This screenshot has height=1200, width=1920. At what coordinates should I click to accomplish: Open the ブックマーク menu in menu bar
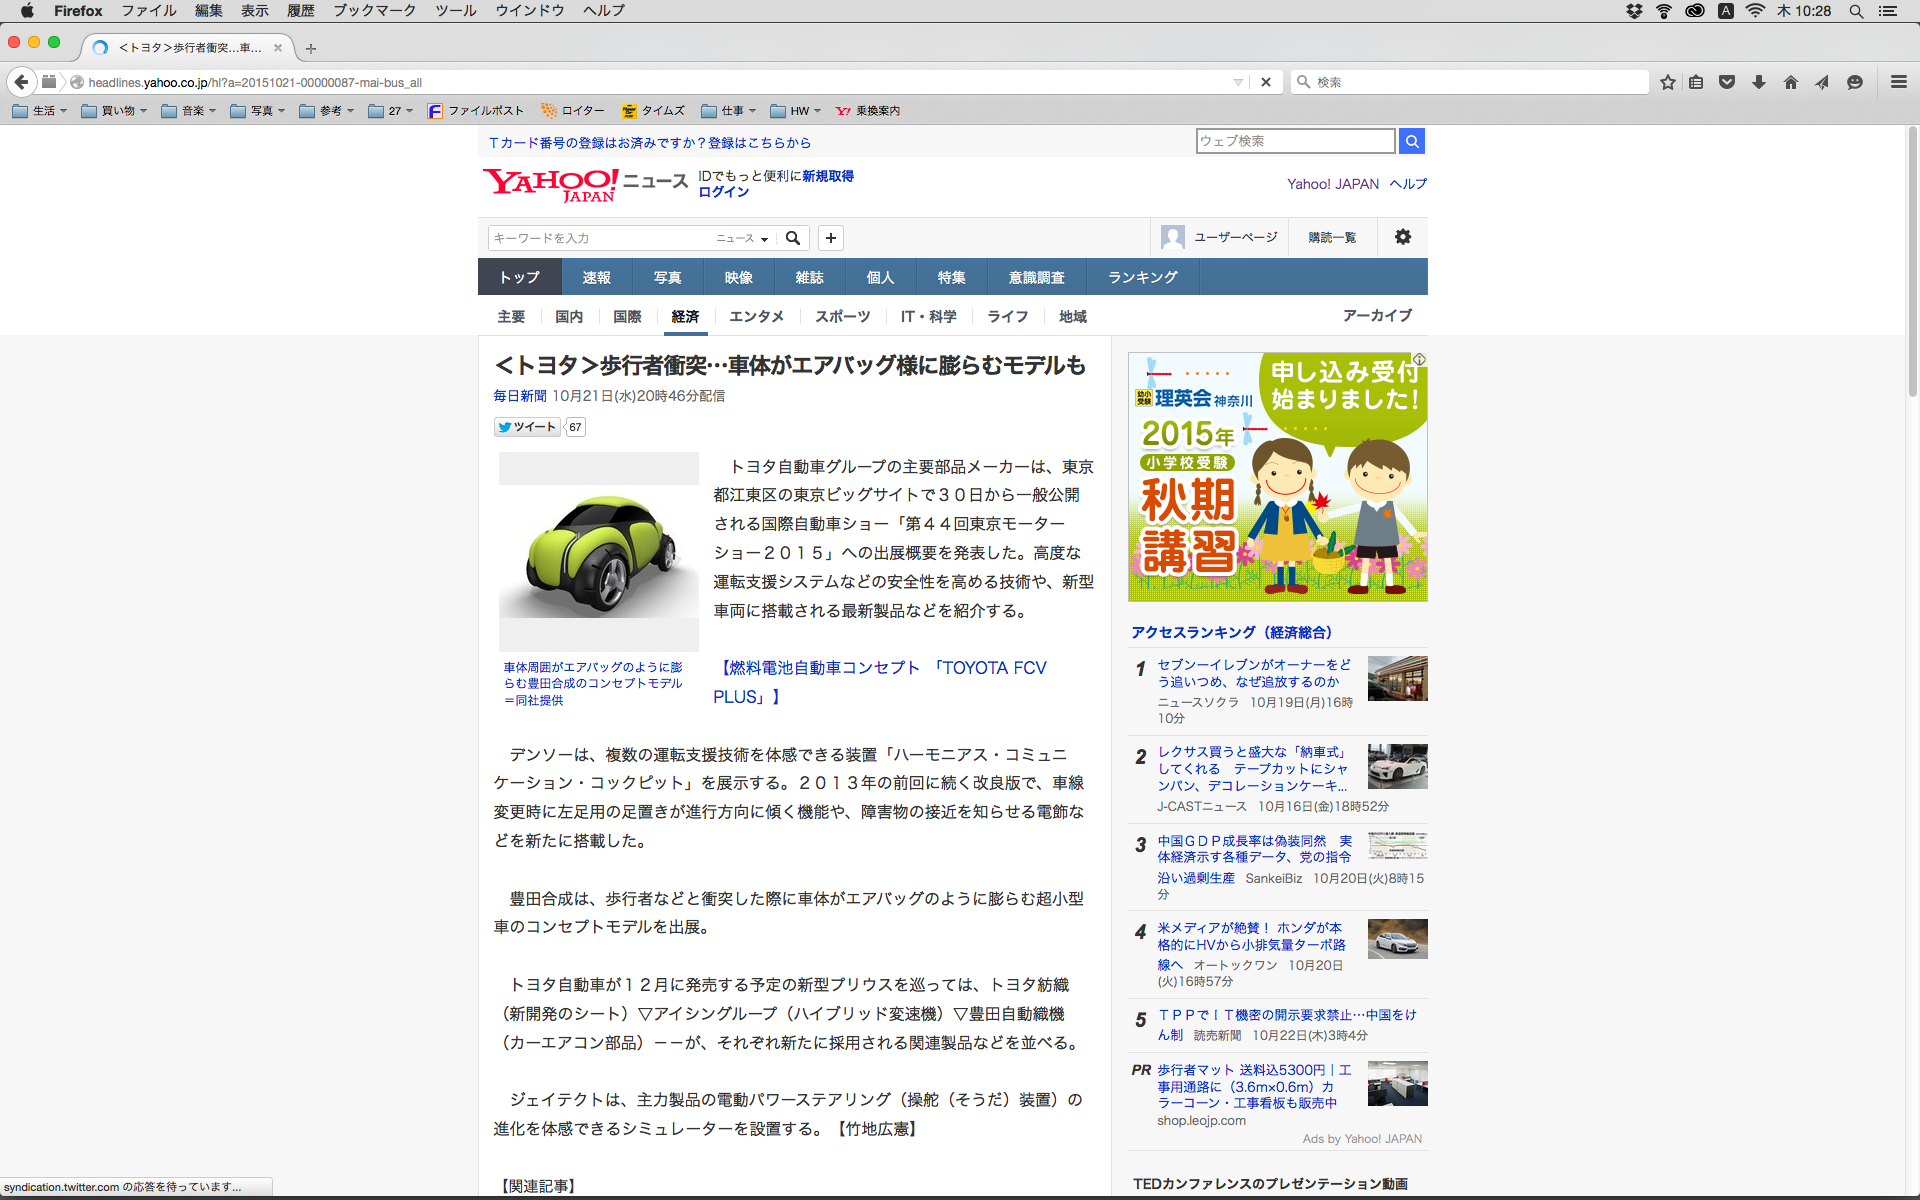pos(374,11)
